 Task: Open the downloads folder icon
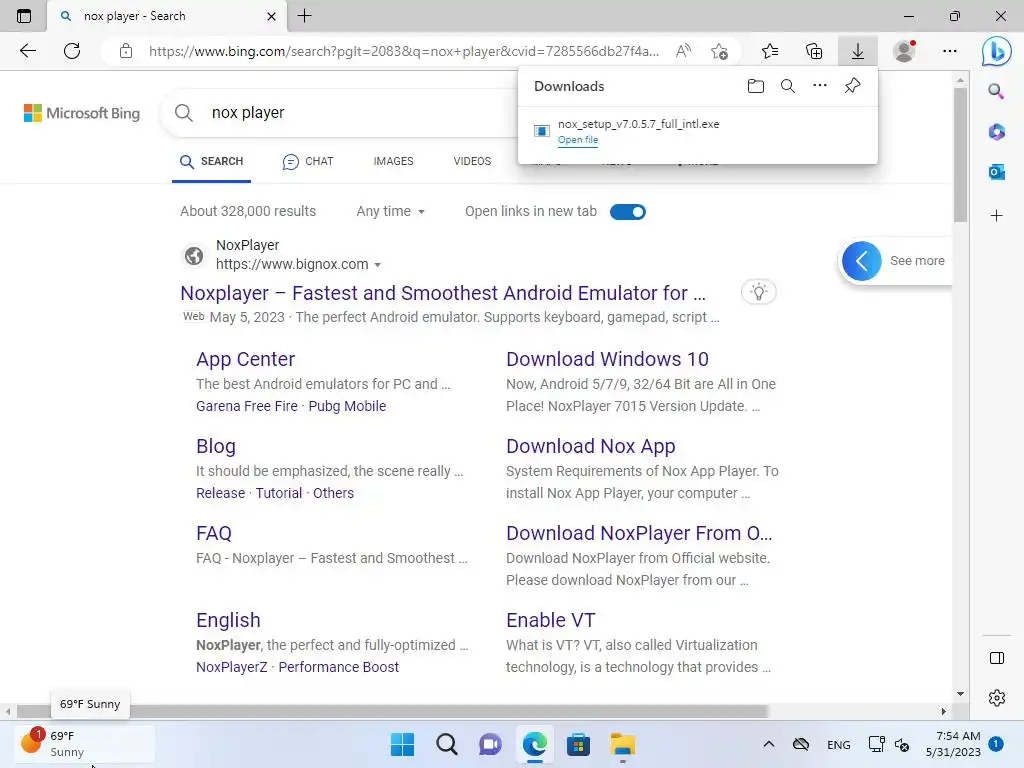point(756,86)
